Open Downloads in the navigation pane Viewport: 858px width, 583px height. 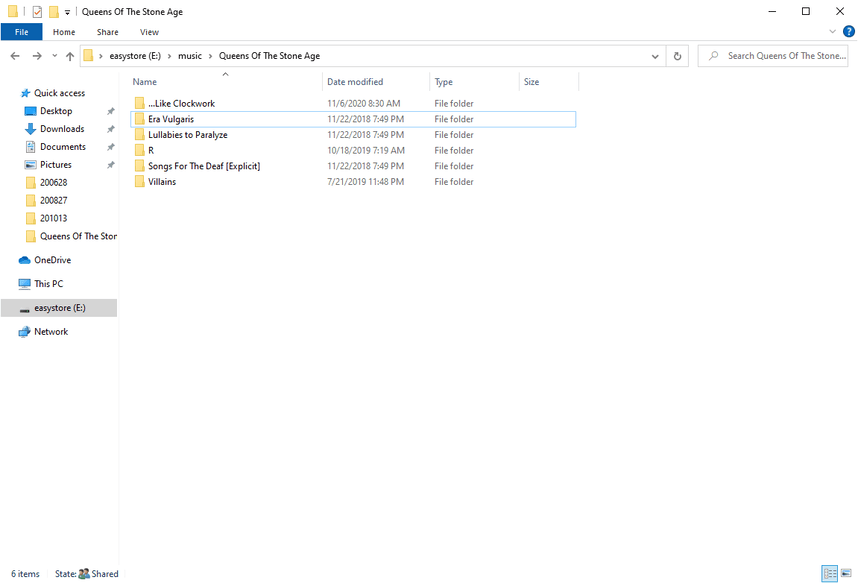[x=62, y=129]
